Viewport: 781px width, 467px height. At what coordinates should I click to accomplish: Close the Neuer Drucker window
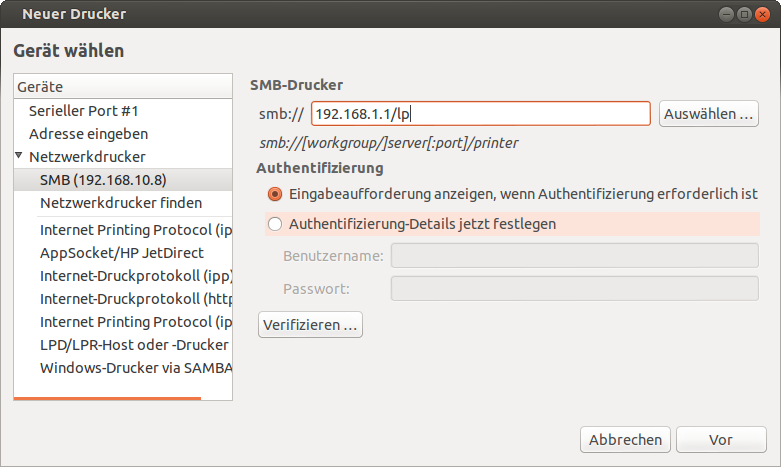point(762,14)
